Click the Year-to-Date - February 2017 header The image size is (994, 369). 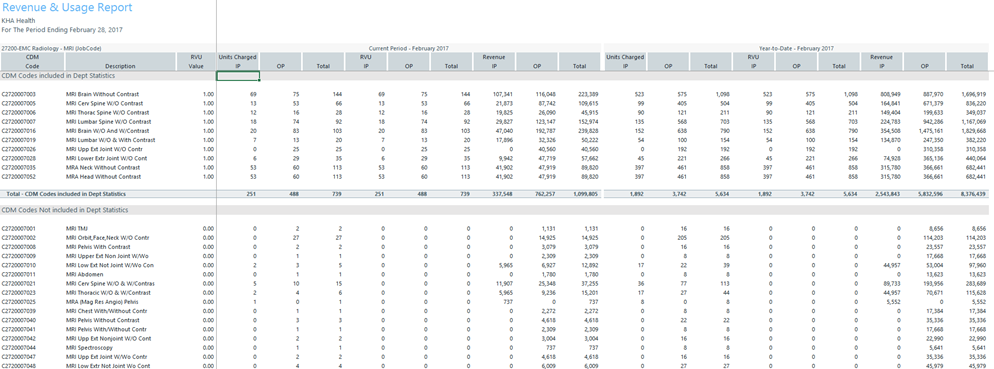pos(796,48)
